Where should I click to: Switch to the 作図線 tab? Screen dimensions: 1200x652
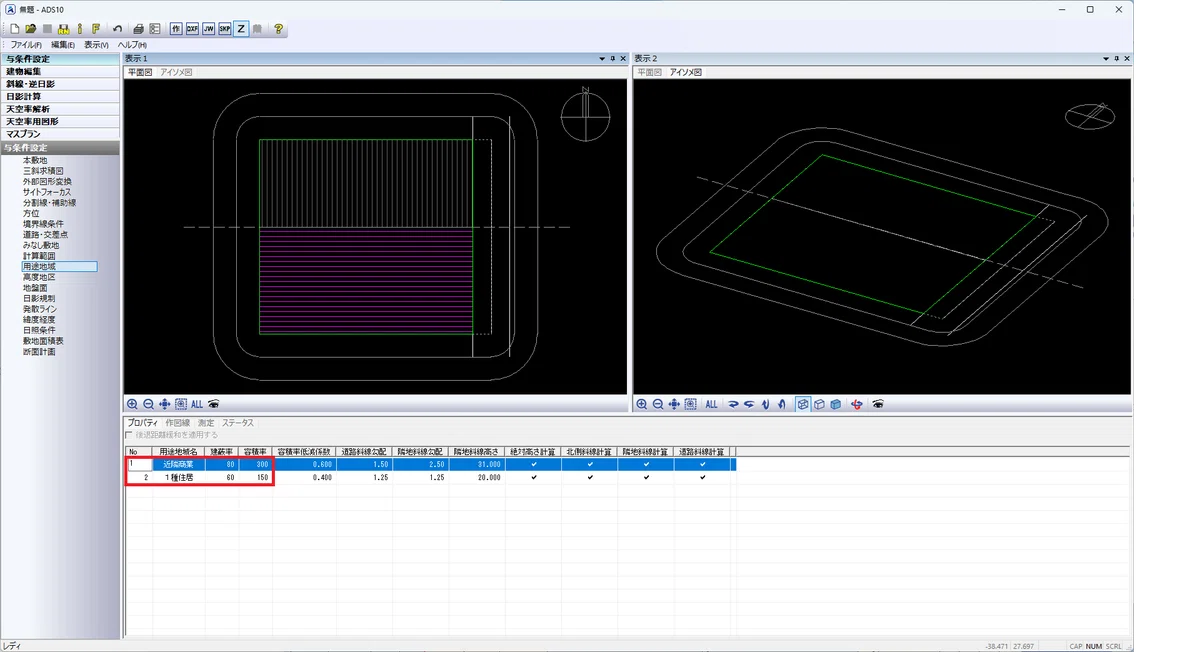[177, 423]
